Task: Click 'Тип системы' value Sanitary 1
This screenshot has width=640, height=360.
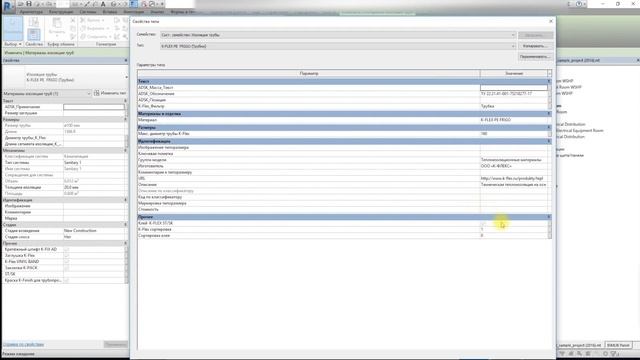Action: click(x=94, y=162)
